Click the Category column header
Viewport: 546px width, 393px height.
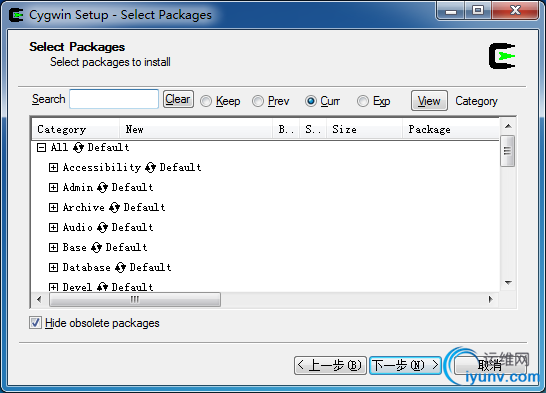pos(76,129)
